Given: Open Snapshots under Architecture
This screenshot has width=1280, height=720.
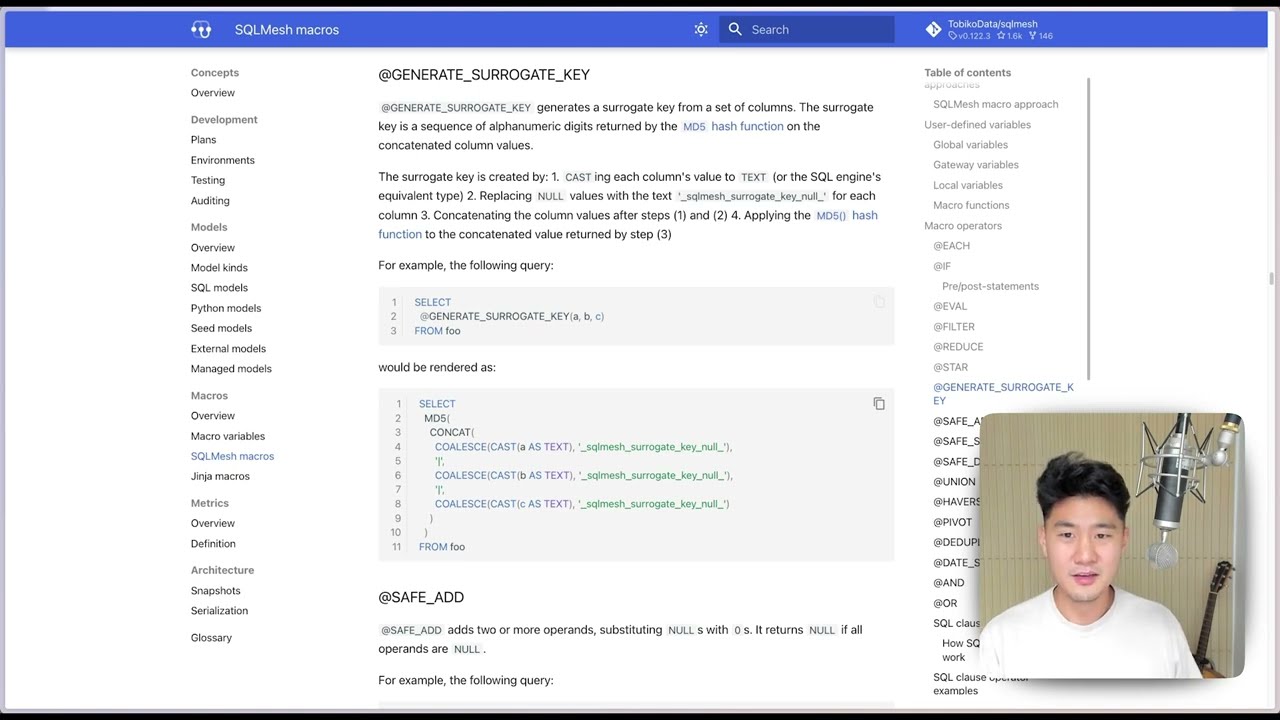Looking at the screenshot, I should tap(216, 591).
